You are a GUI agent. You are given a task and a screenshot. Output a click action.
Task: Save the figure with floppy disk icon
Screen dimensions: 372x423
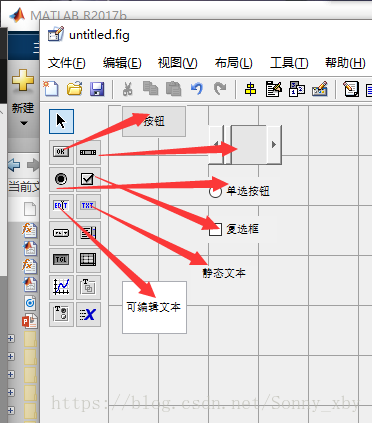(97, 89)
